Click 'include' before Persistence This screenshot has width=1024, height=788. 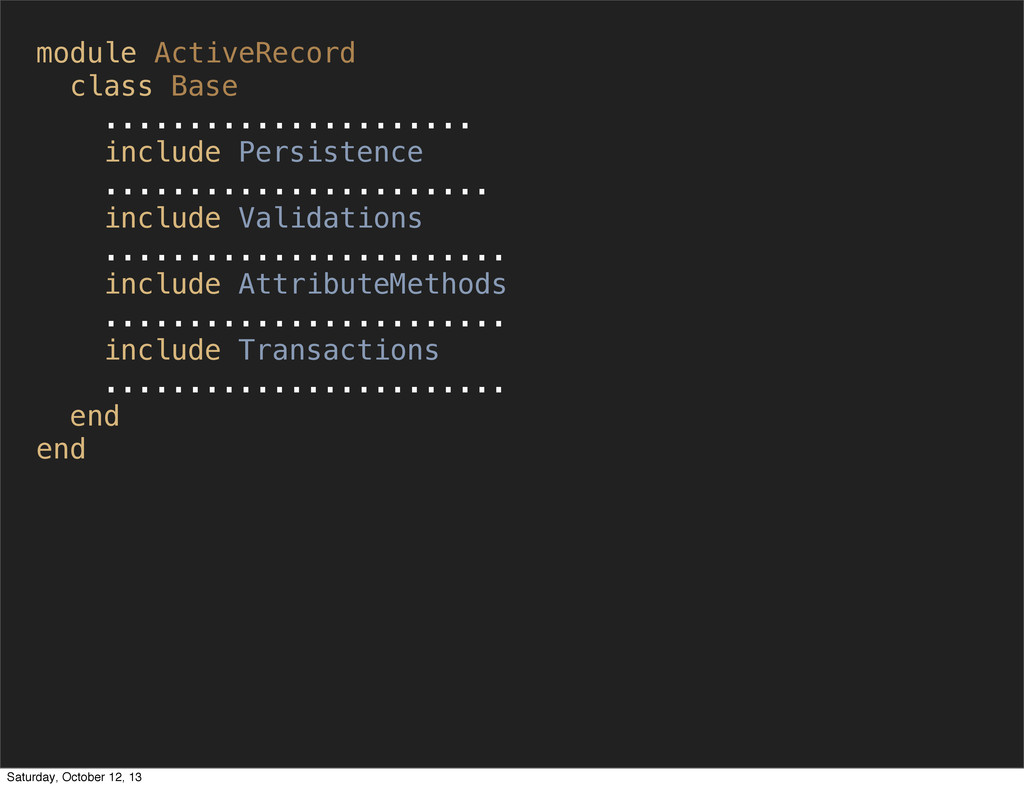coord(163,152)
